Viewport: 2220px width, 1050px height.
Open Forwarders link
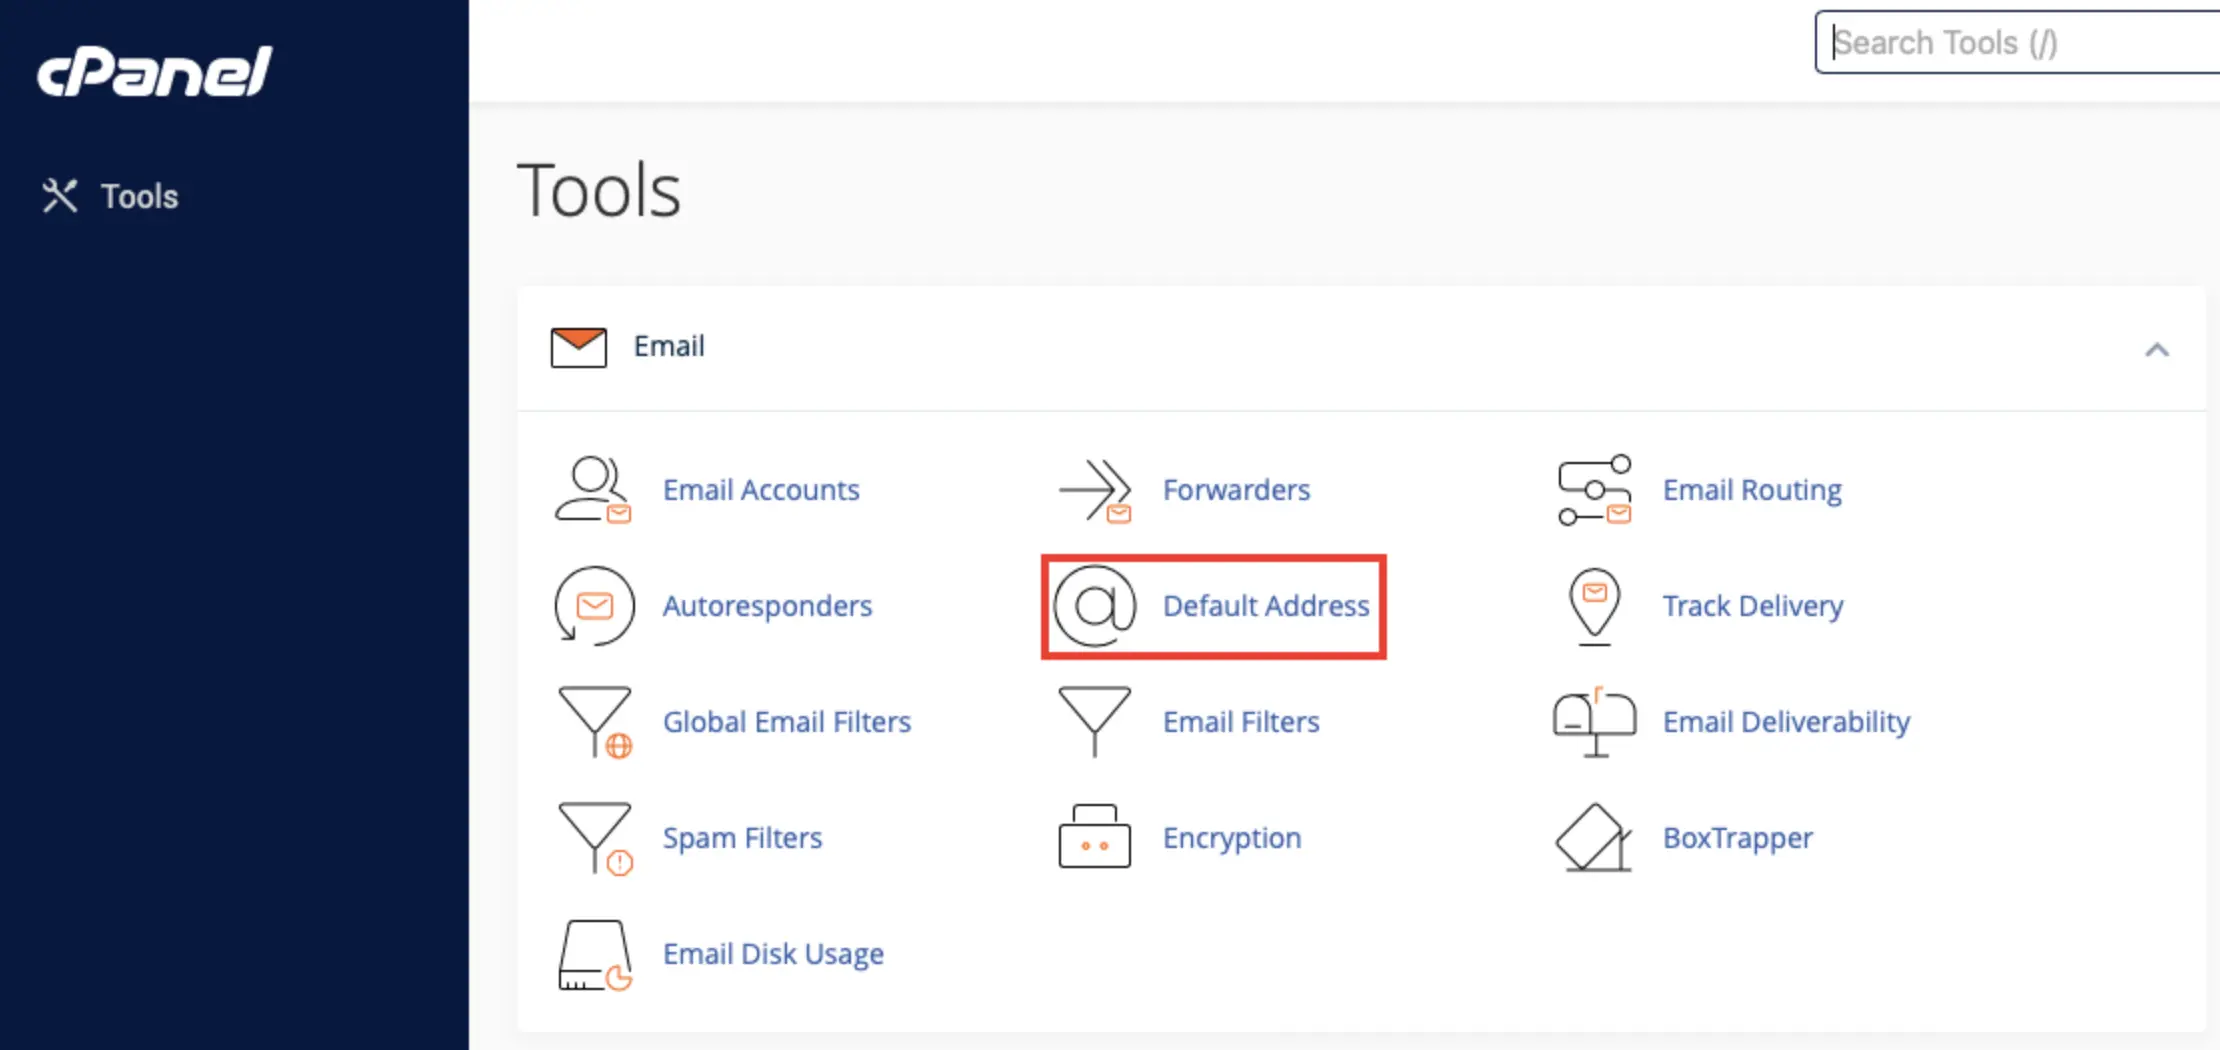(1236, 490)
